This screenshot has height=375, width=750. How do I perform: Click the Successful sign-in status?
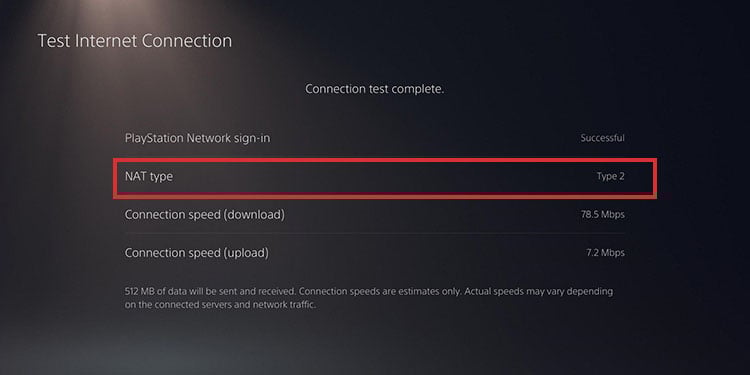(602, 138)
